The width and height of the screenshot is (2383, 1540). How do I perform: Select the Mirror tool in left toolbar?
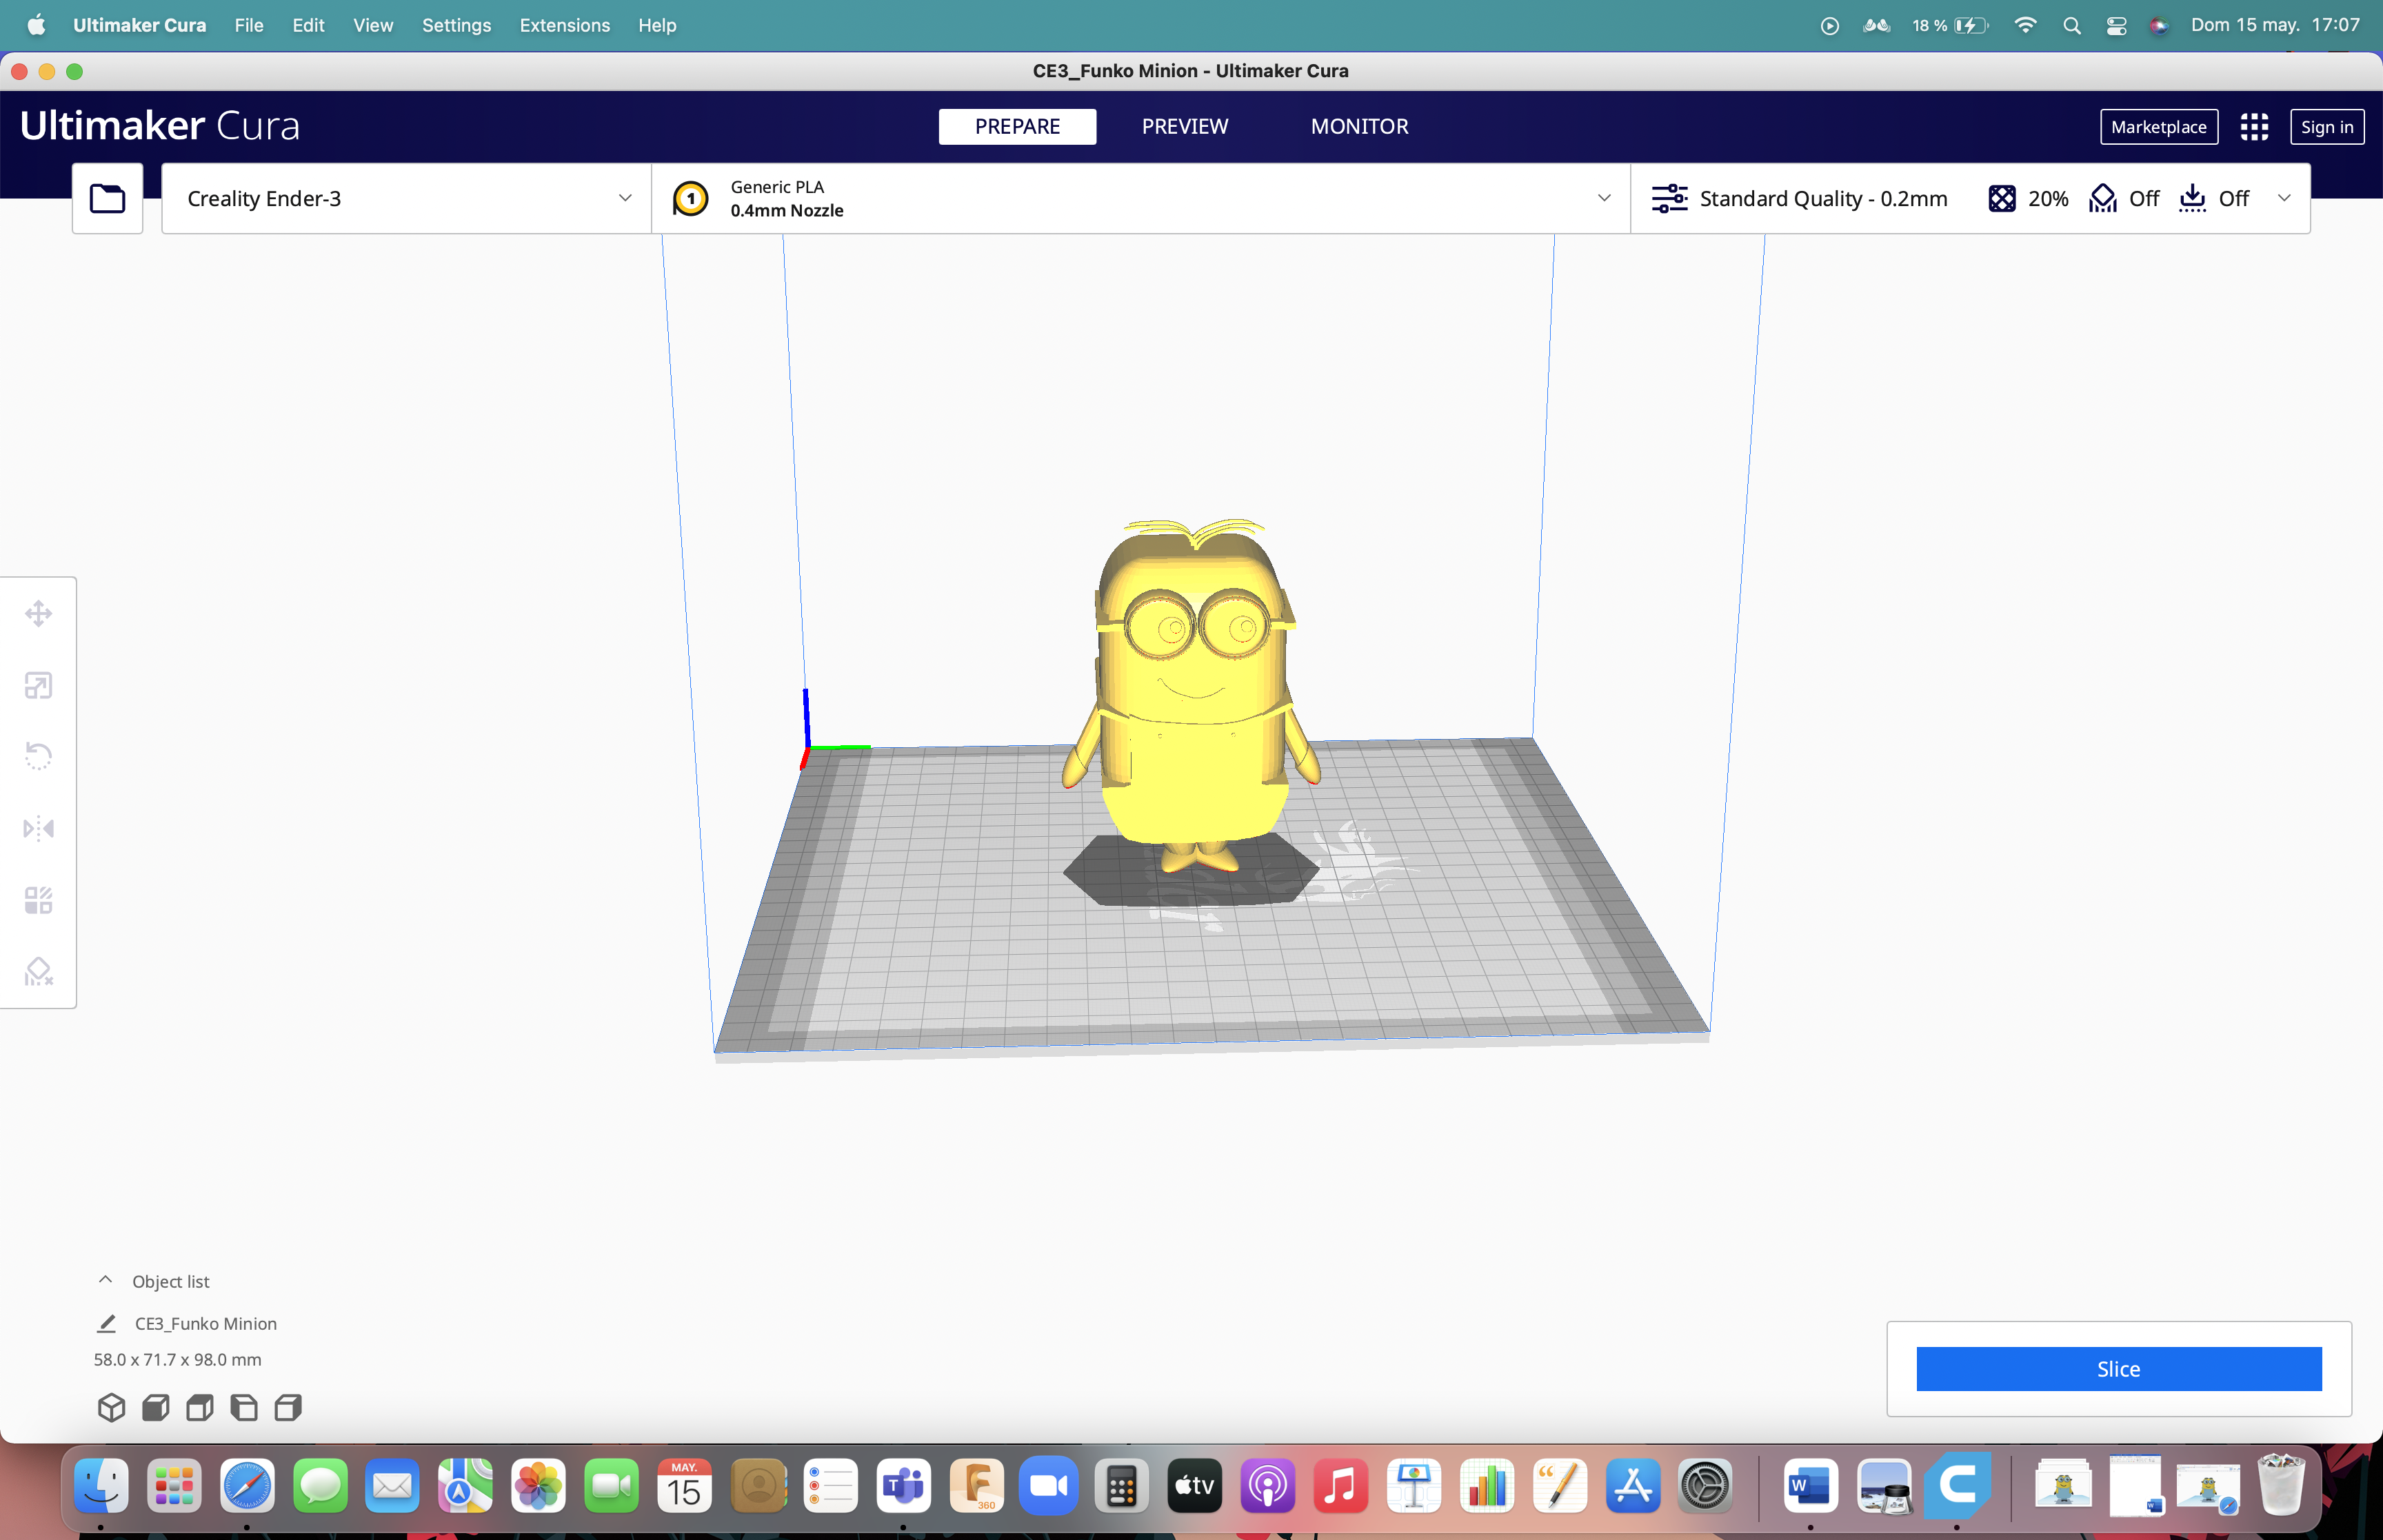click(x=38, y=828)
